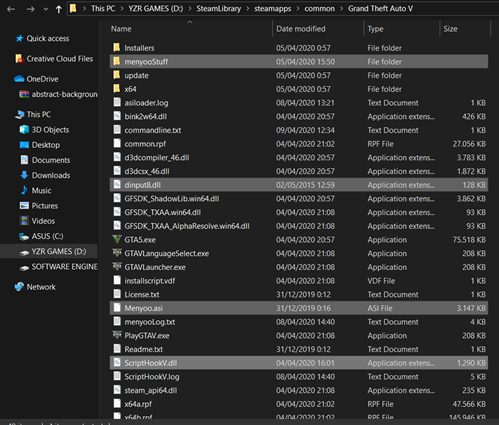Image resolution: width=499 pixels, height=425 pixels.
Task: Click the Creative Cloud Files icon
Action: click(19, 59)
